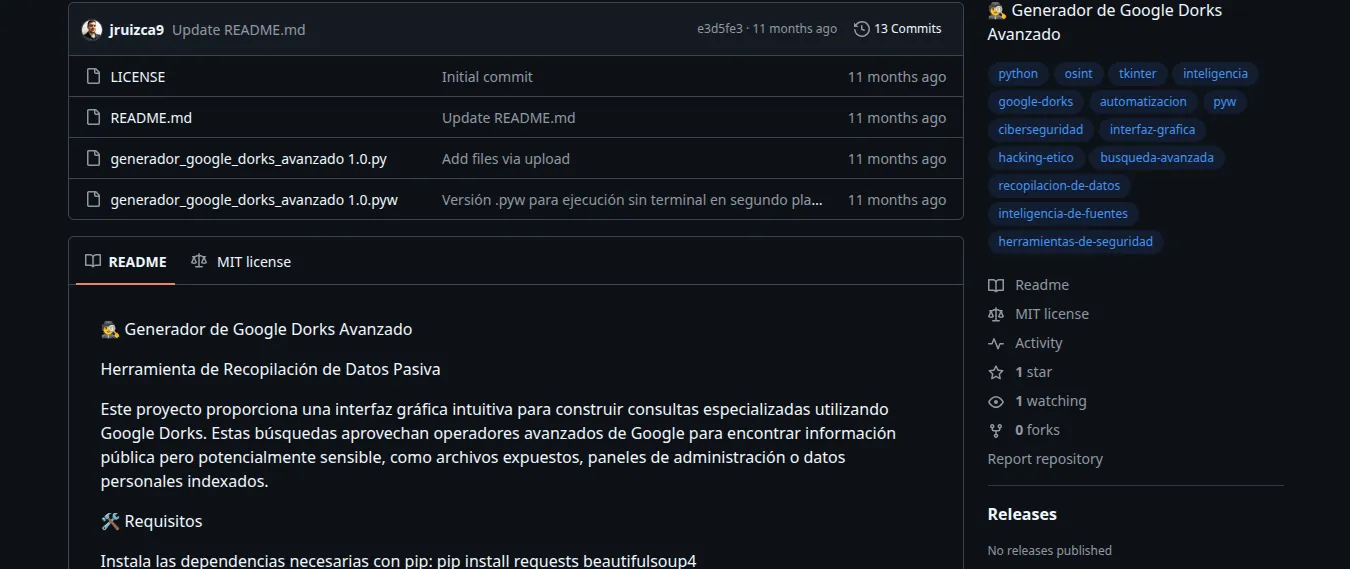
Task: Click the jruizca9 user avatar
Action: tap(92, 29)
